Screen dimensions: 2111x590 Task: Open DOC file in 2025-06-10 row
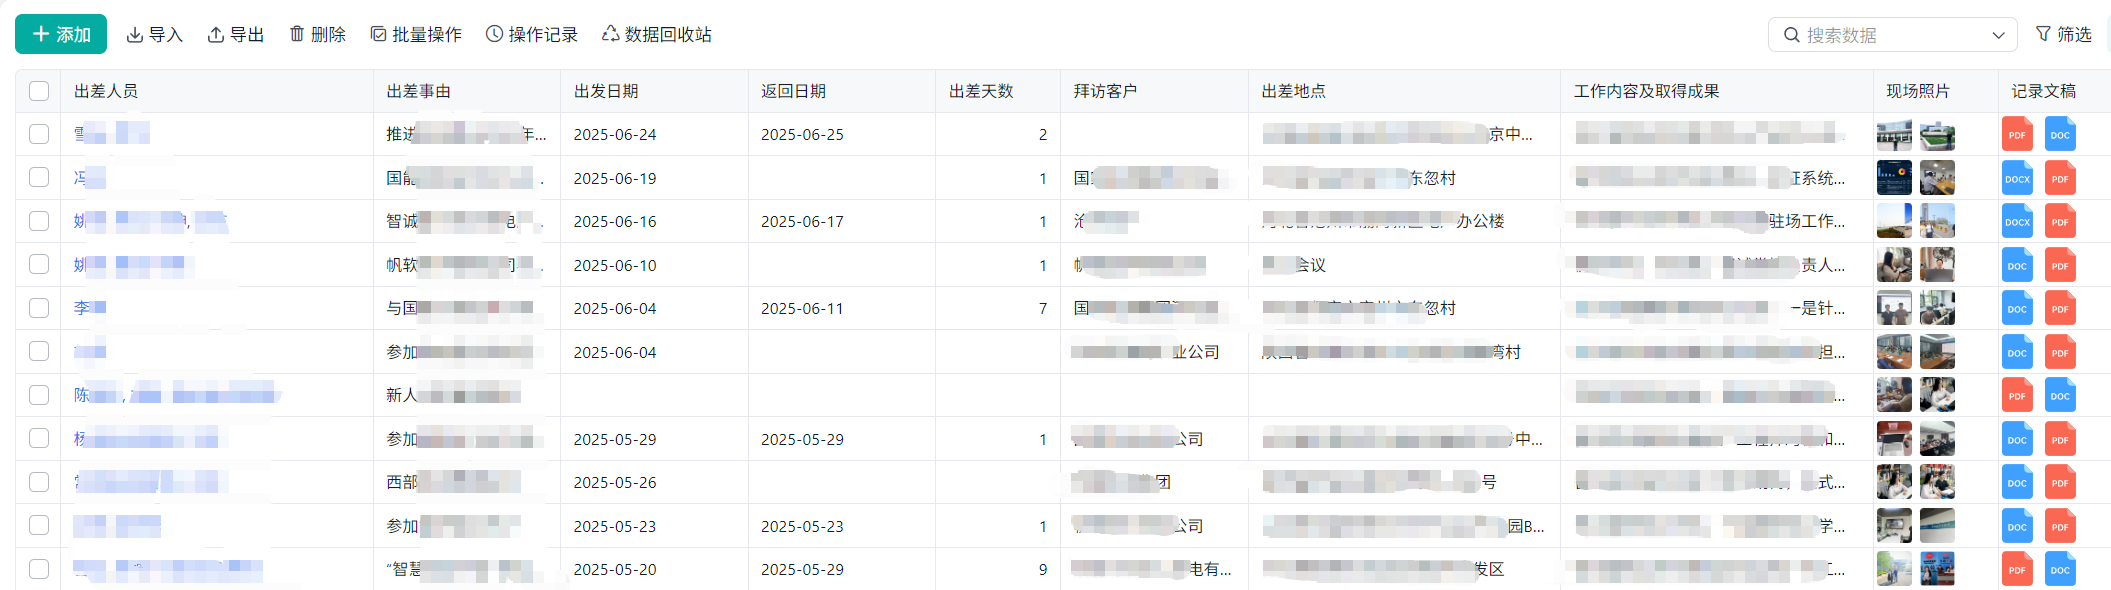click(2017, 266)
